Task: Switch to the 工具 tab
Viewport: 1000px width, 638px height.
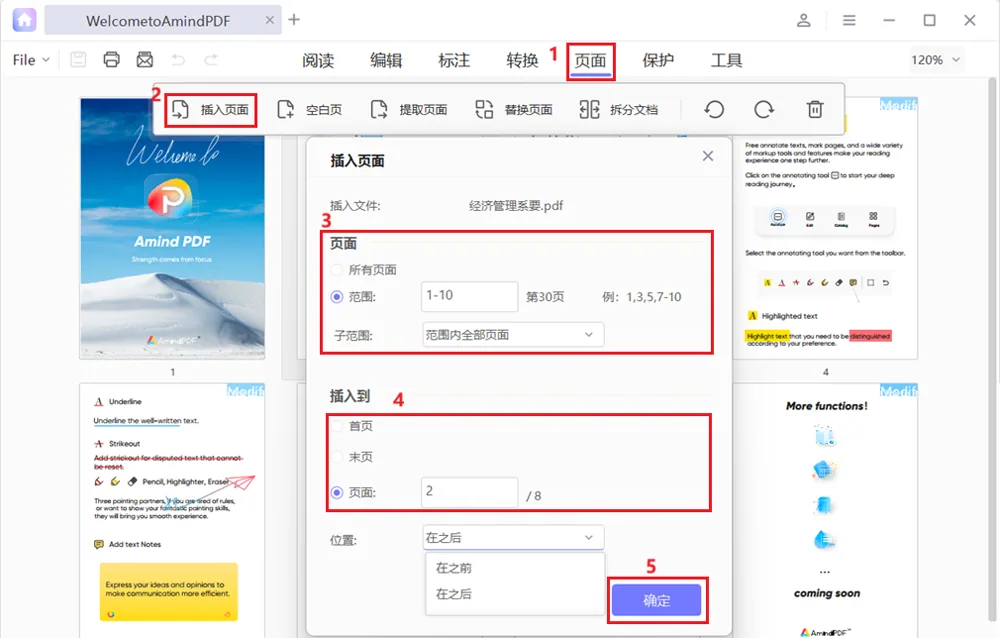Action: [x=726, y=60]
